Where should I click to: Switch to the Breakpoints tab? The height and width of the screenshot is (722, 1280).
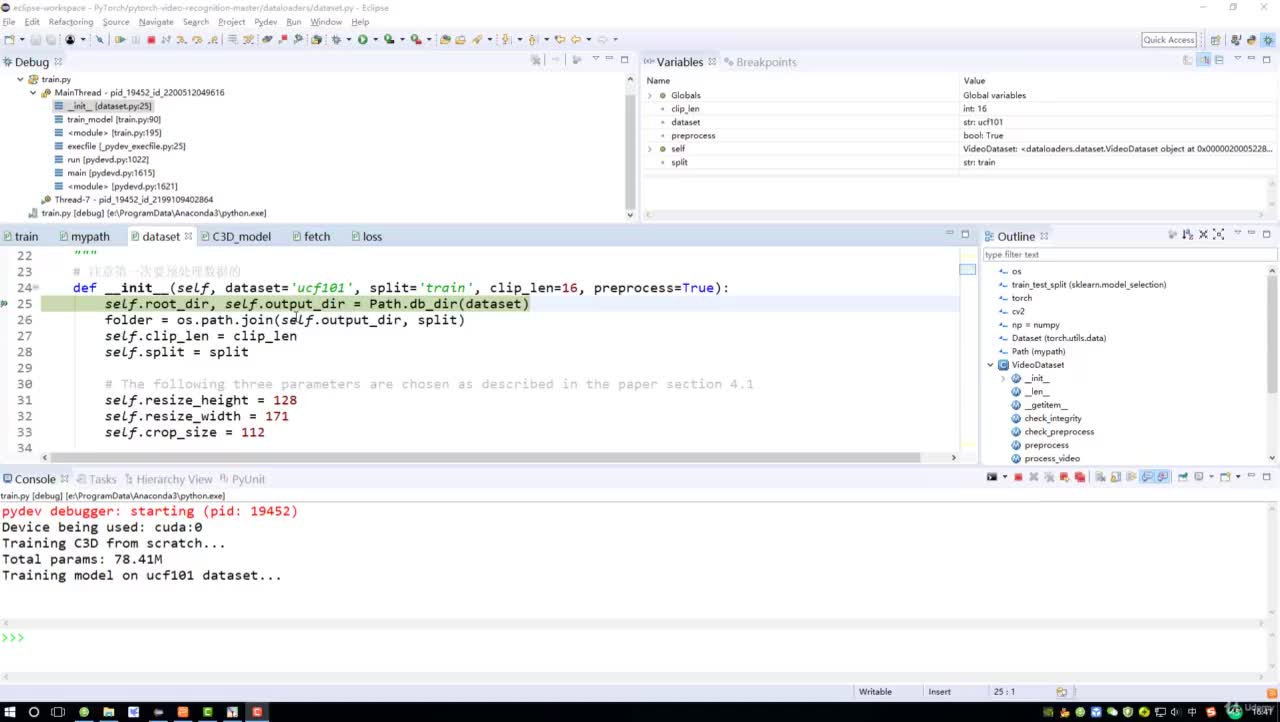point(760,62)
